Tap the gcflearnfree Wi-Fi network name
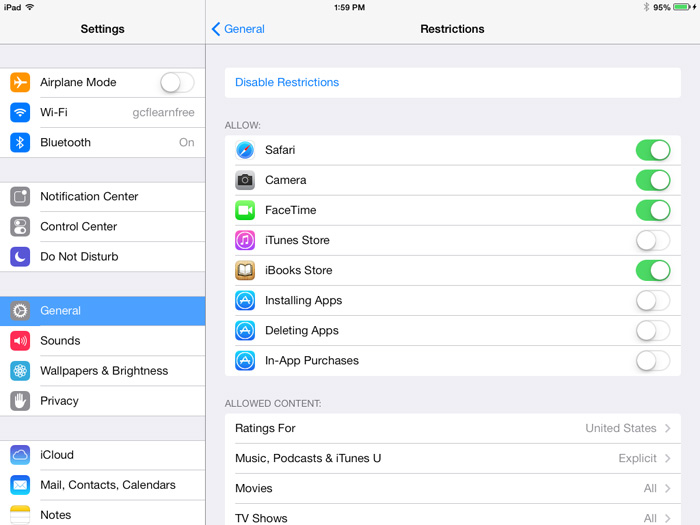Viewport: 700px width, 525px height. pyautogui.click(x=163, y=112)
